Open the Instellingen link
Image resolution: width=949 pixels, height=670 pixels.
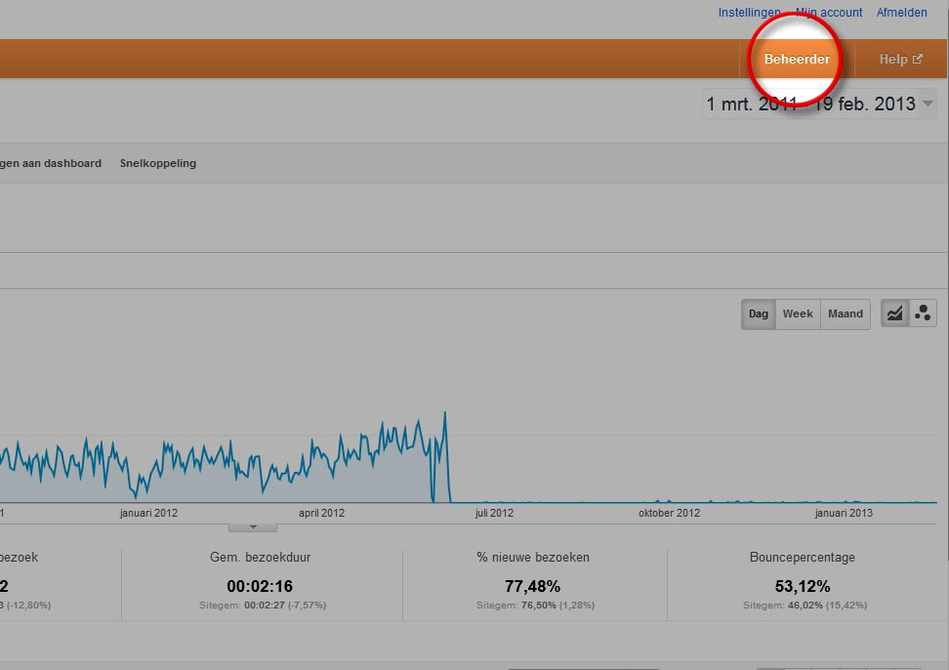pyautogui.click(x=749, y=13)
